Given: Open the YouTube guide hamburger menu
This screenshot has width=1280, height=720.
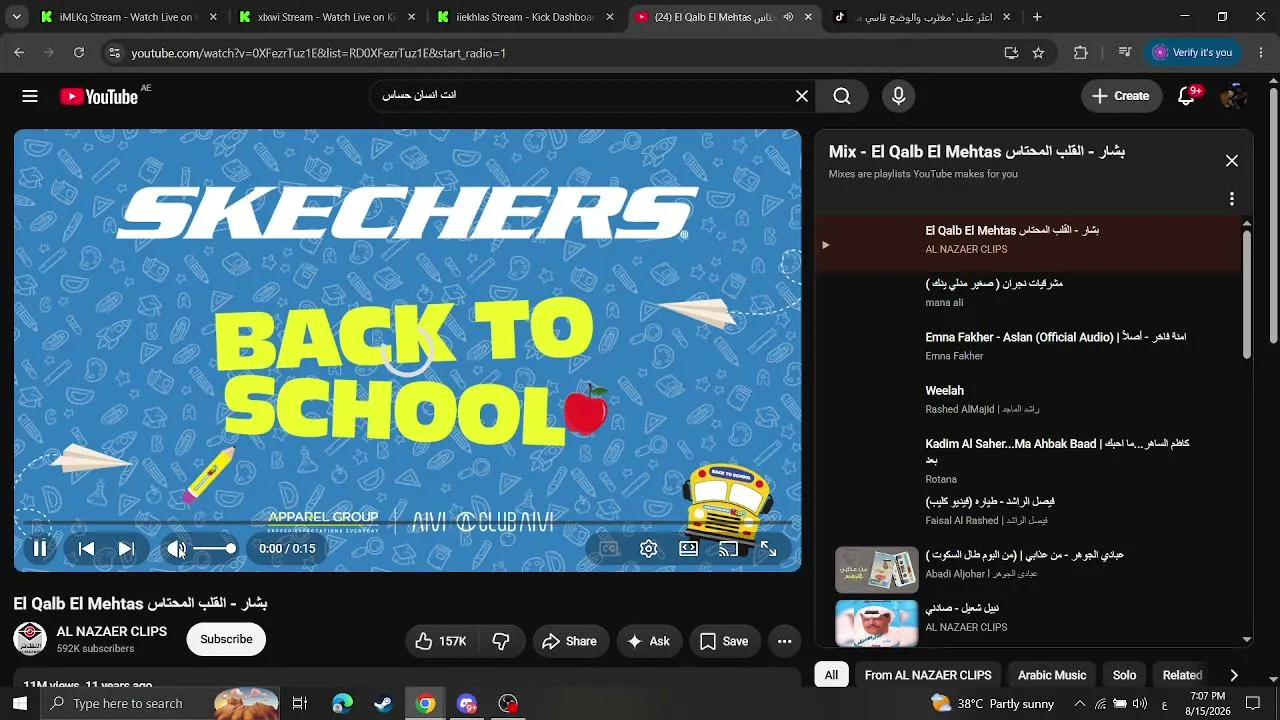Looking at the screenshot, I should 30,96.
